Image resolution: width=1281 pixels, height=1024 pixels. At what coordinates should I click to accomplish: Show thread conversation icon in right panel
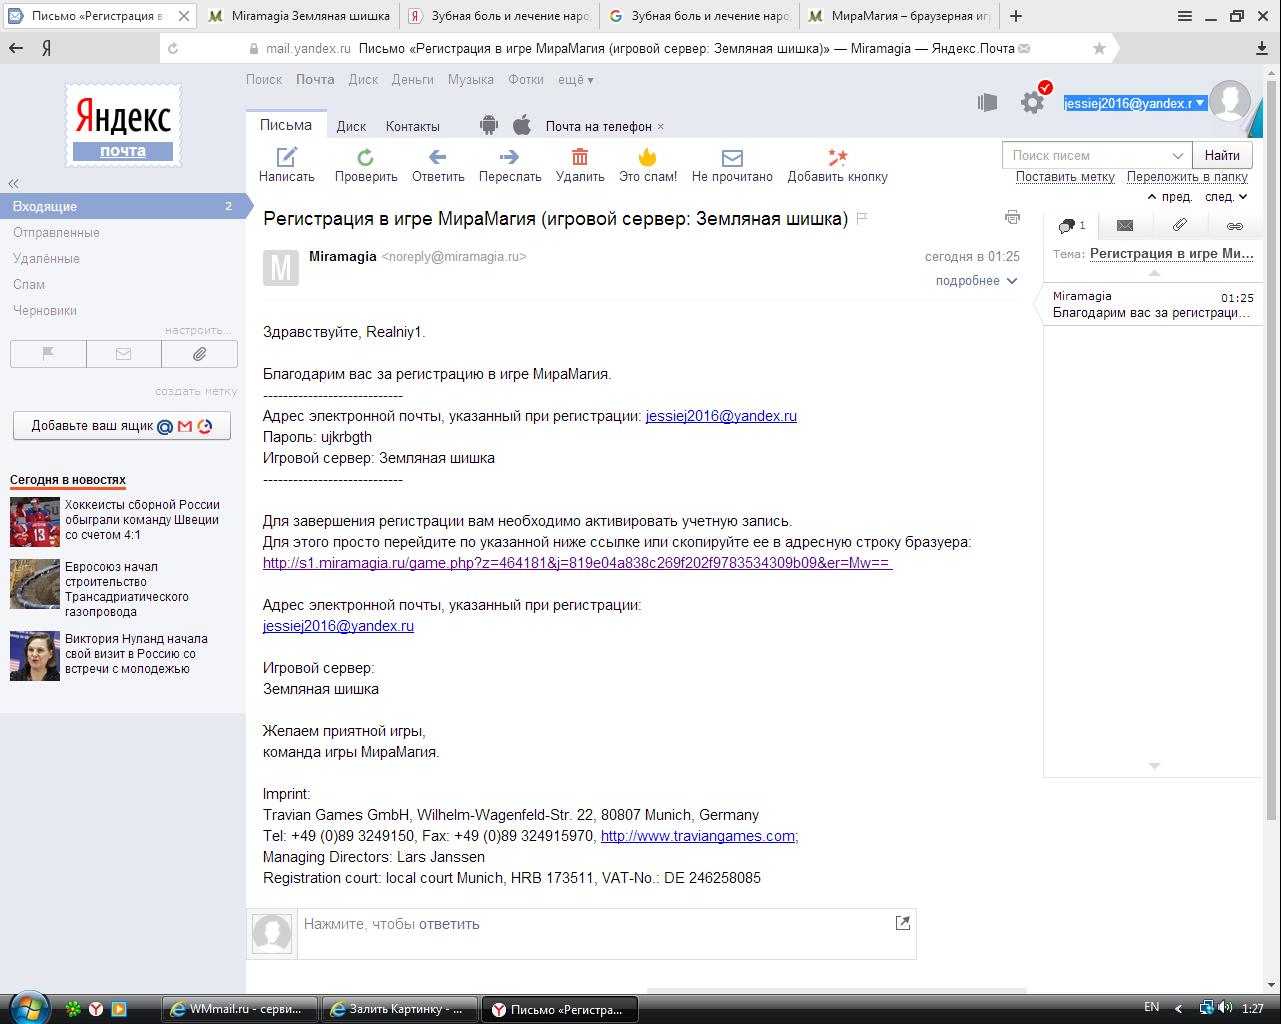[x=1071, y=226]
